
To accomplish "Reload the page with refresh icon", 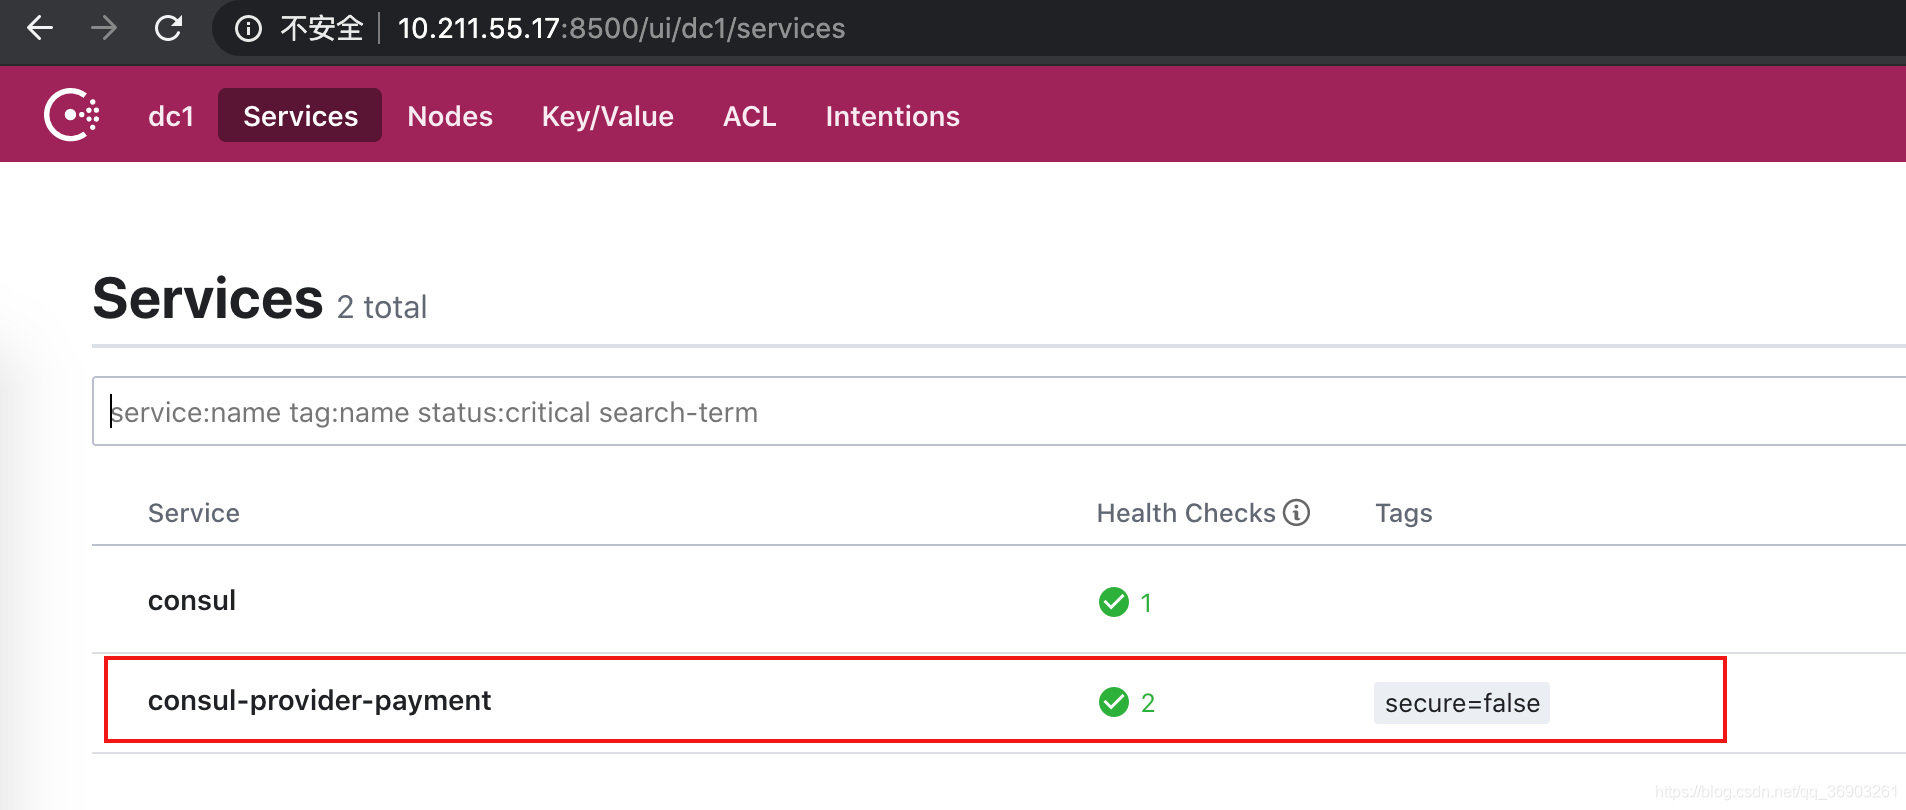I will coord(168,28).
